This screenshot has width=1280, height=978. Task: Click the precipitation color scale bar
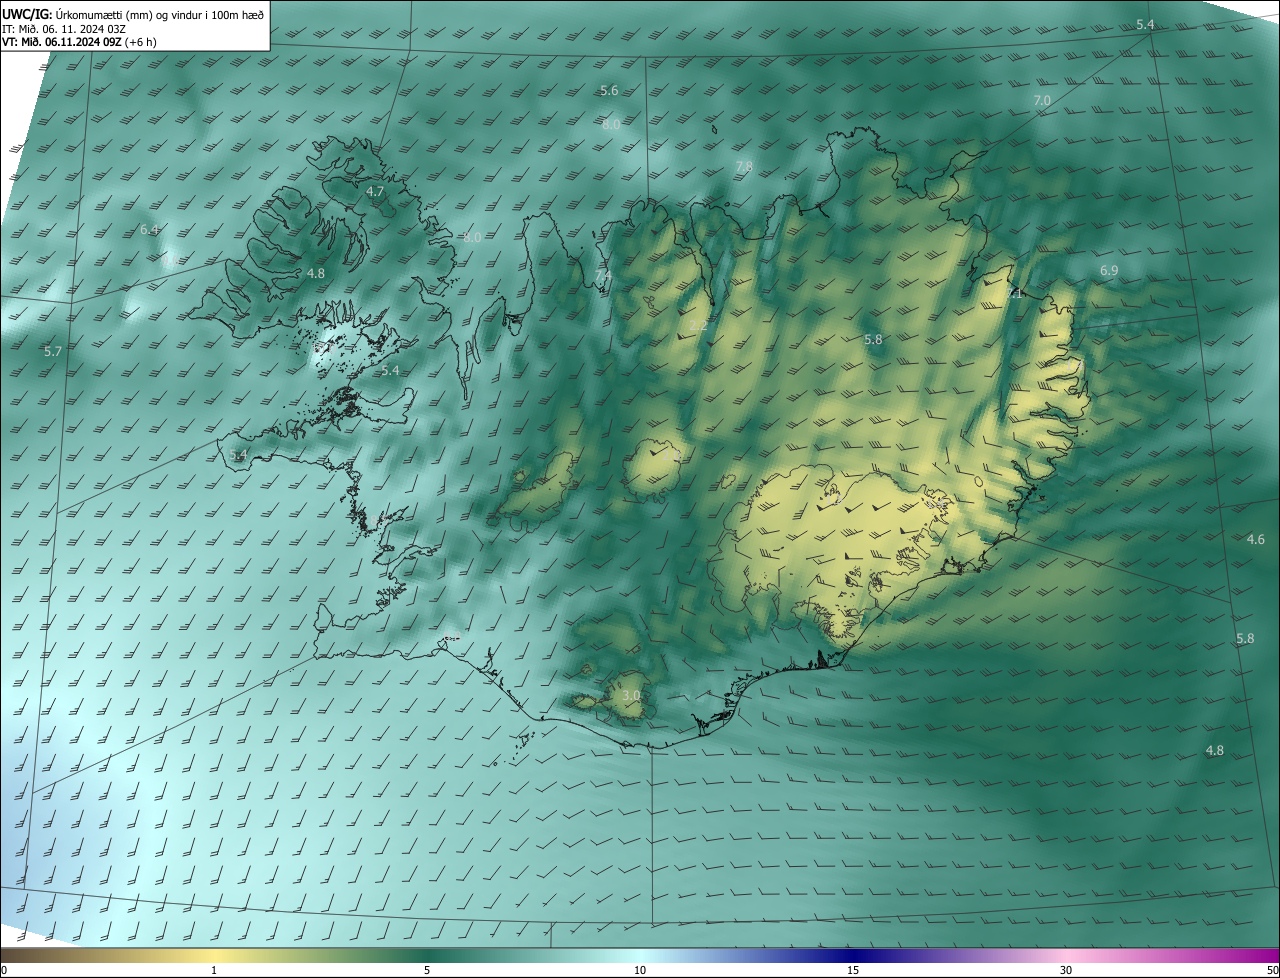pos(640,955)
